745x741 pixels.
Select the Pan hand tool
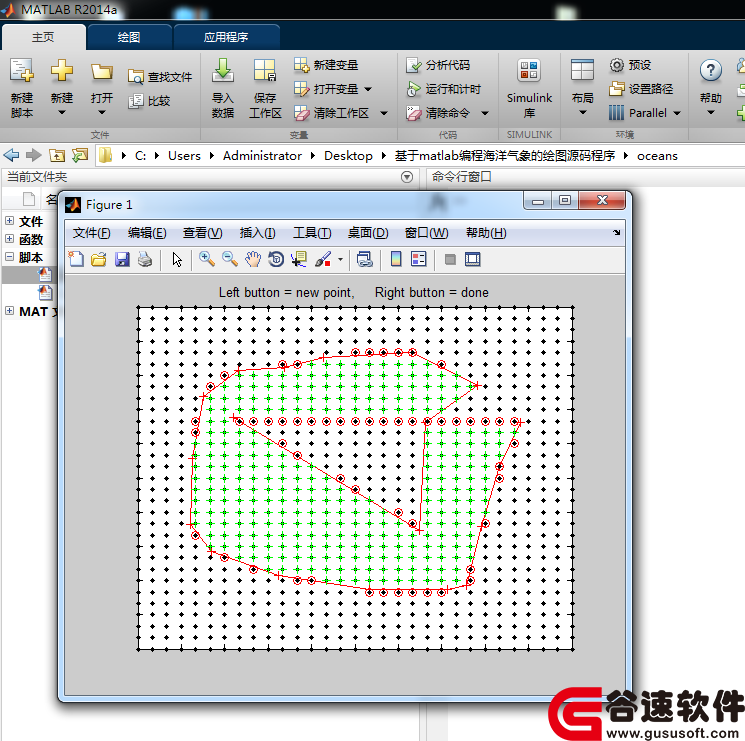[x=253, y=259]
